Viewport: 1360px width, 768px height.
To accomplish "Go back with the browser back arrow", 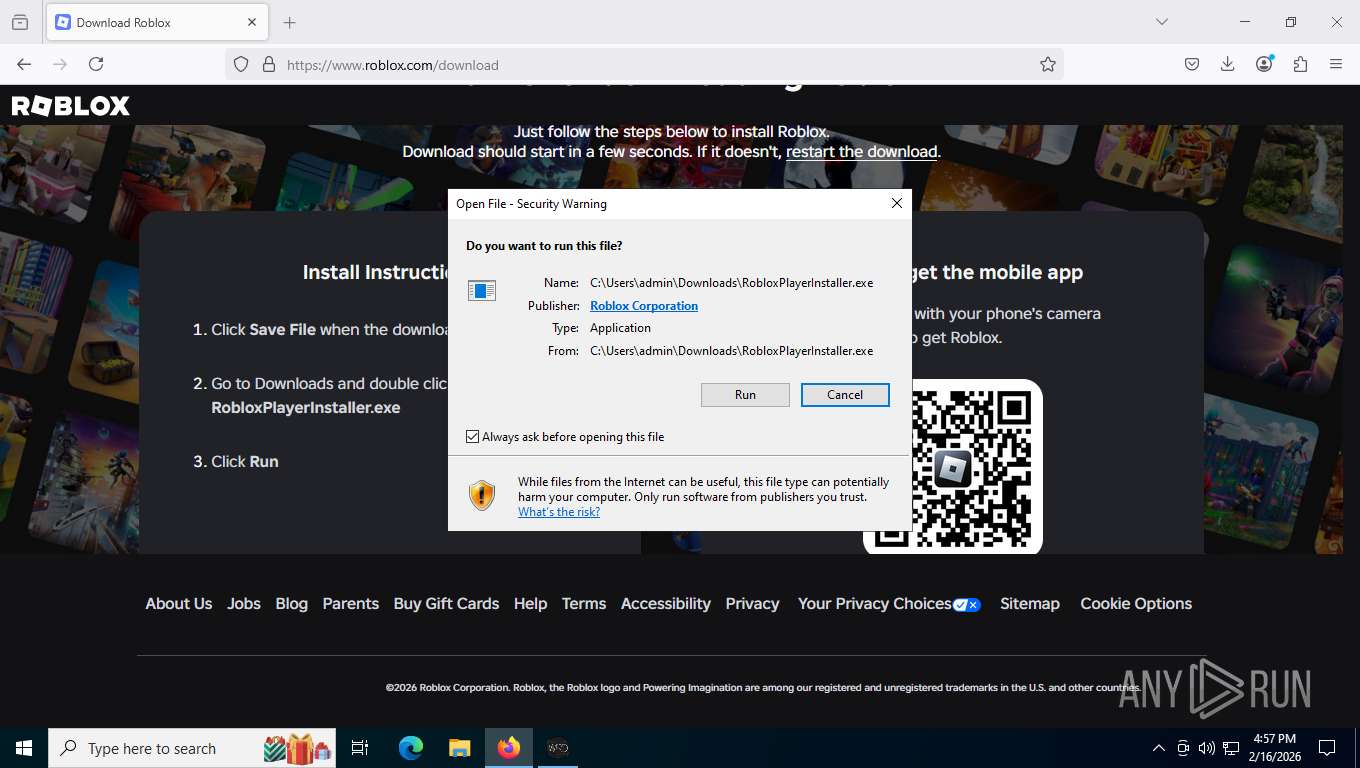I will [24, 64].
